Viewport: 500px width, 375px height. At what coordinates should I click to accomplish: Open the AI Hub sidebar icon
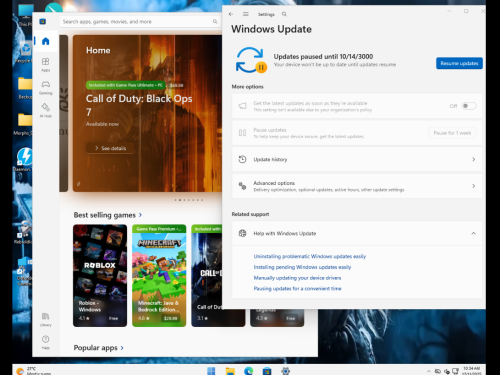pos(46,110)
